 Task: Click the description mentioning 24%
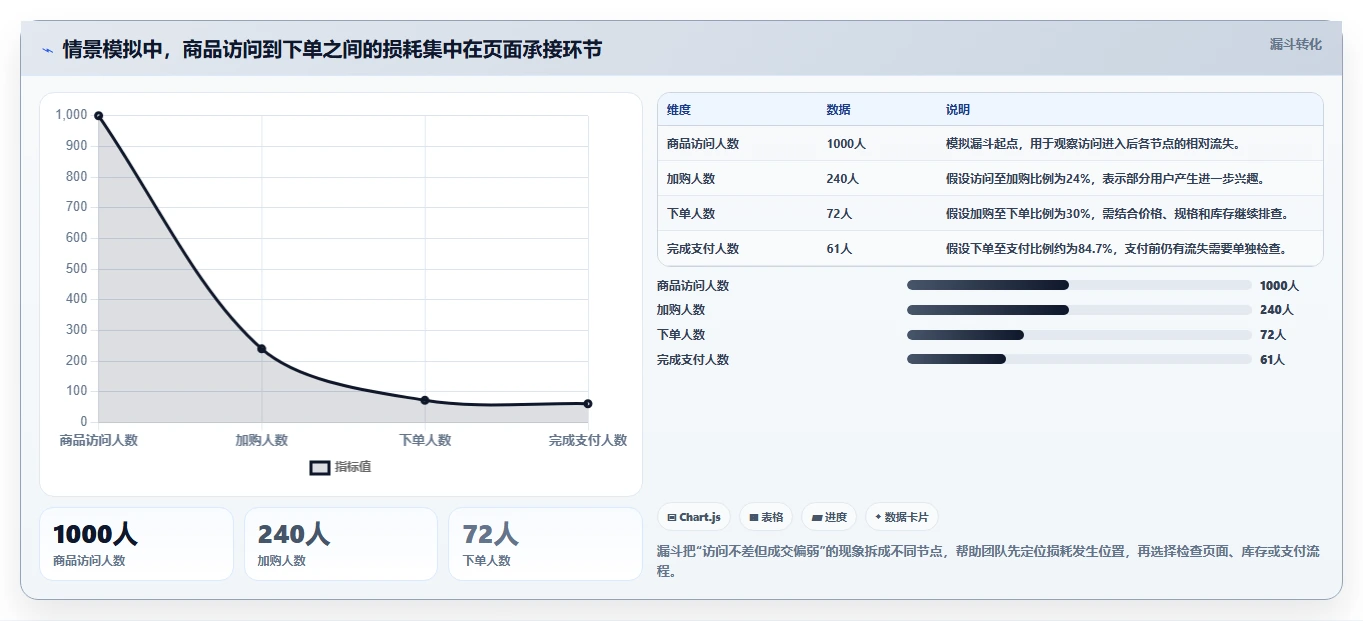coord(1105,179)
